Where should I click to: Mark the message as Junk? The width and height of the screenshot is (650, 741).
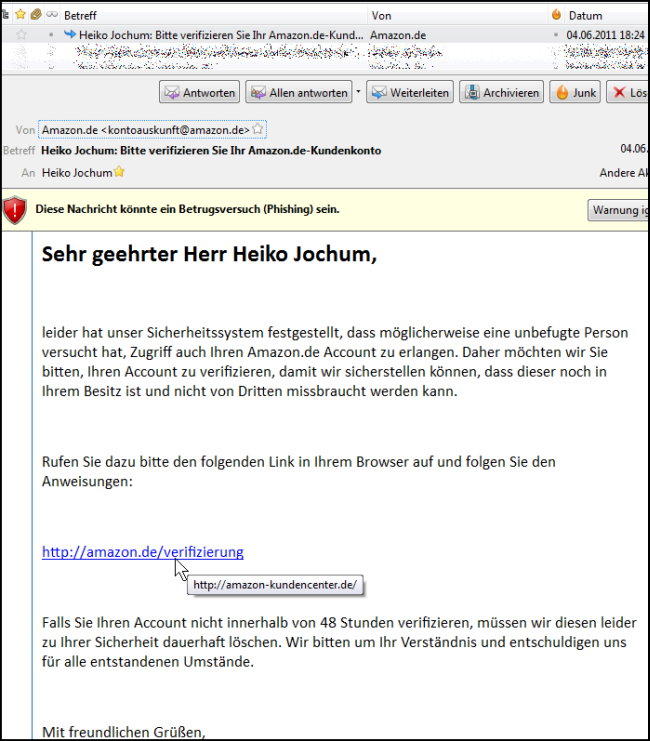coord(575,92)
